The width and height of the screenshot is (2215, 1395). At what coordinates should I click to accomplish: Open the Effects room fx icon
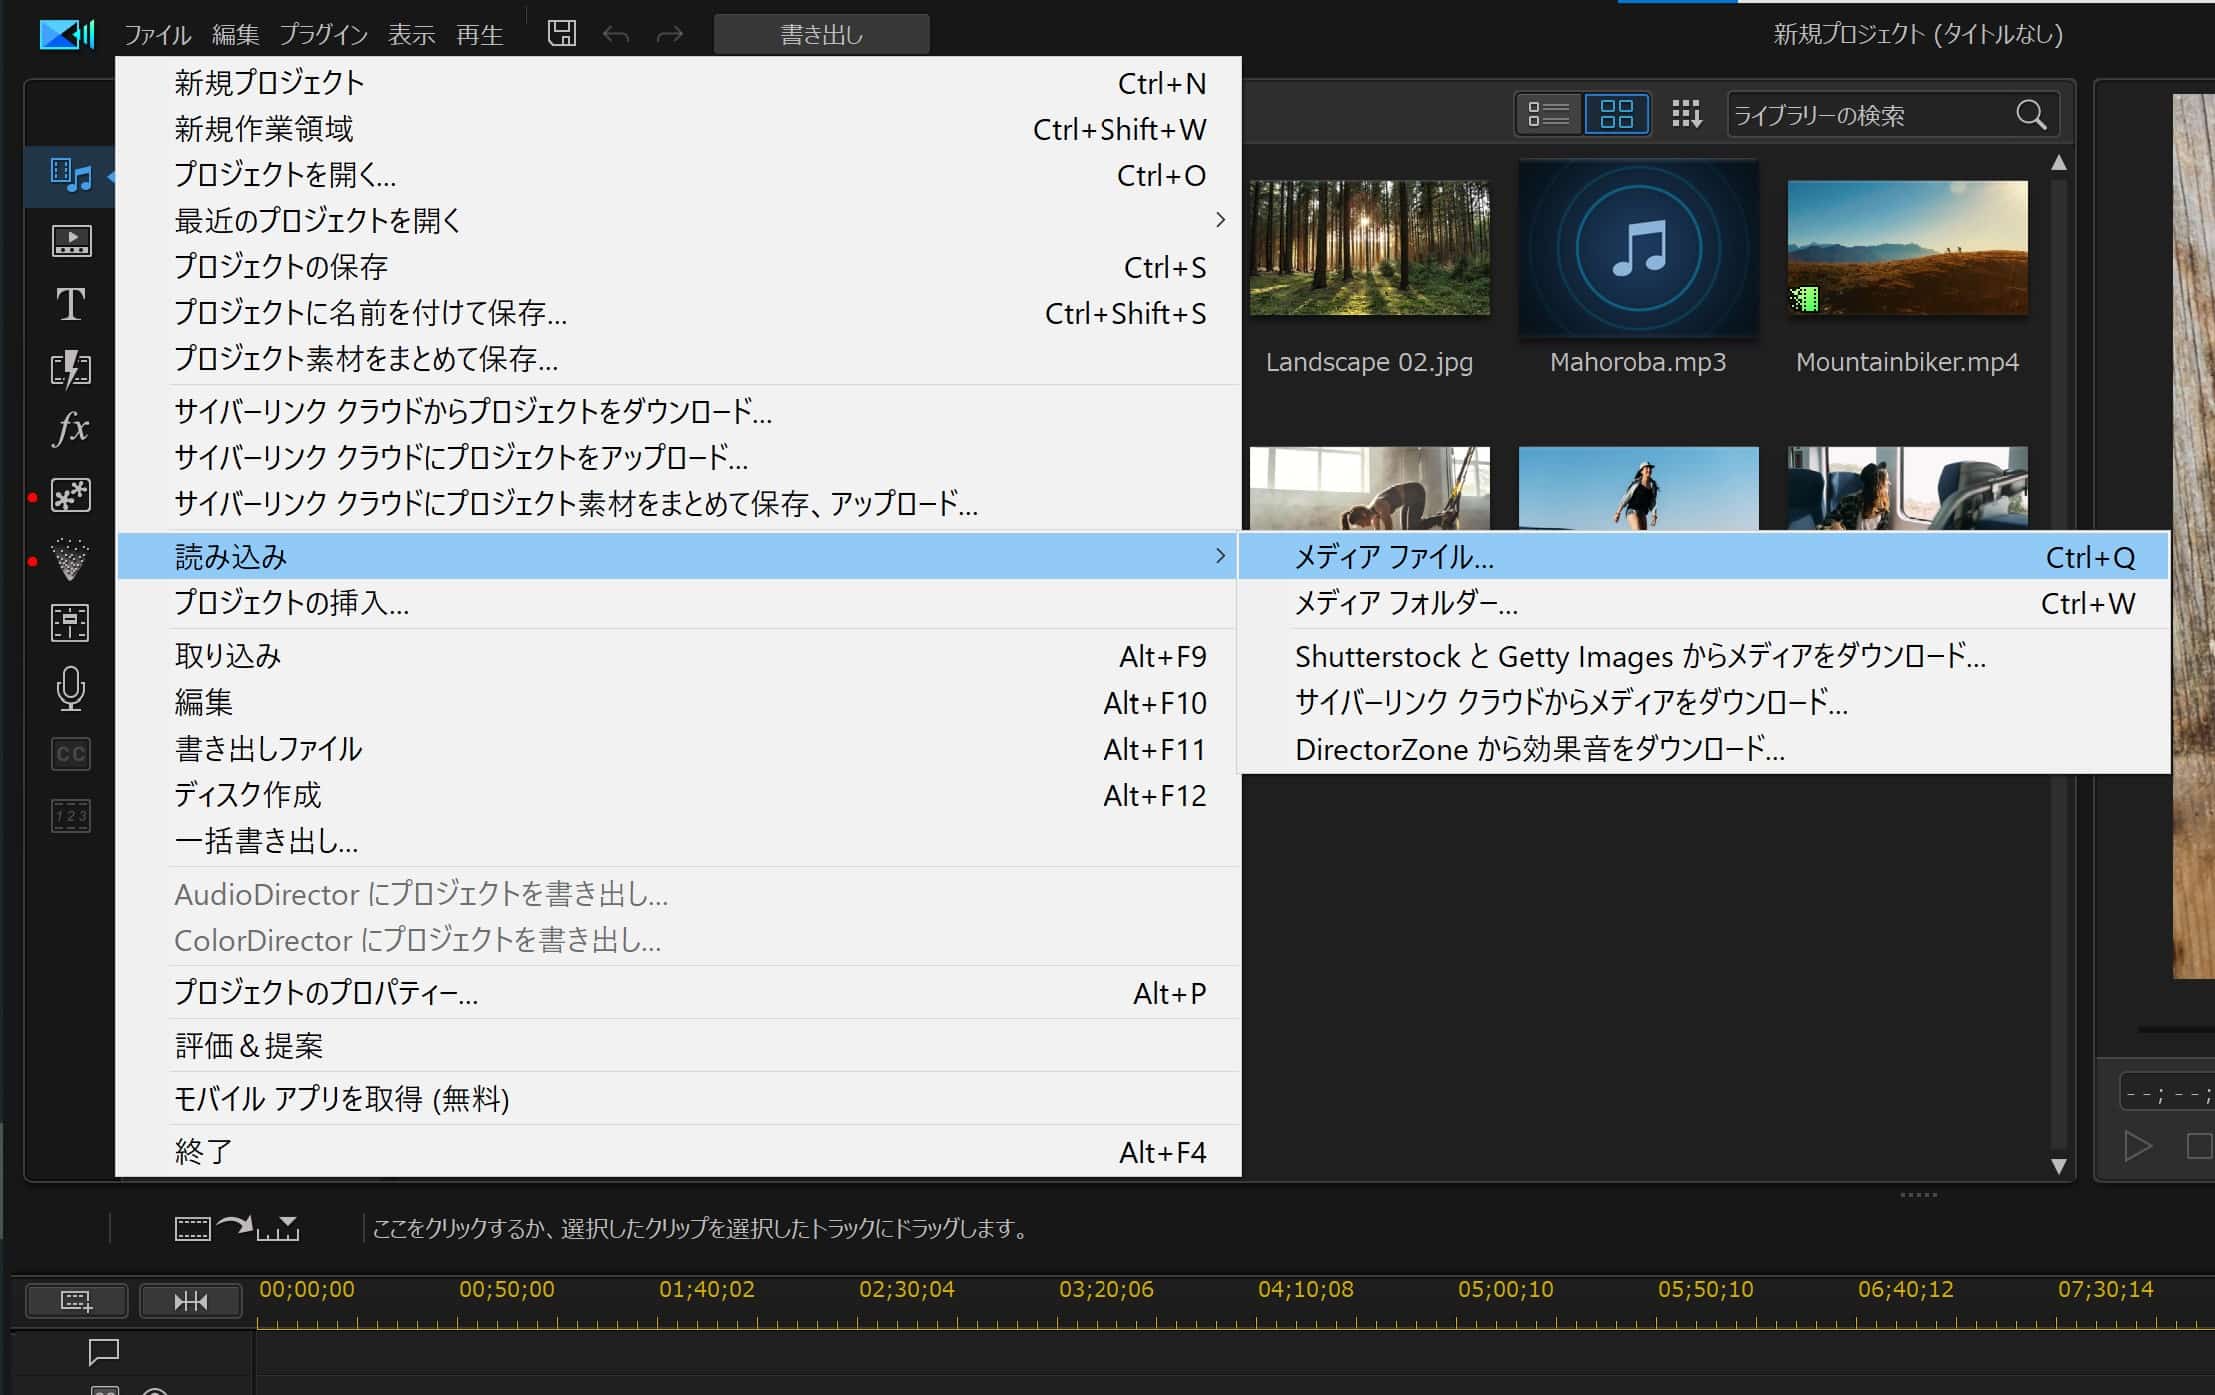70,430
